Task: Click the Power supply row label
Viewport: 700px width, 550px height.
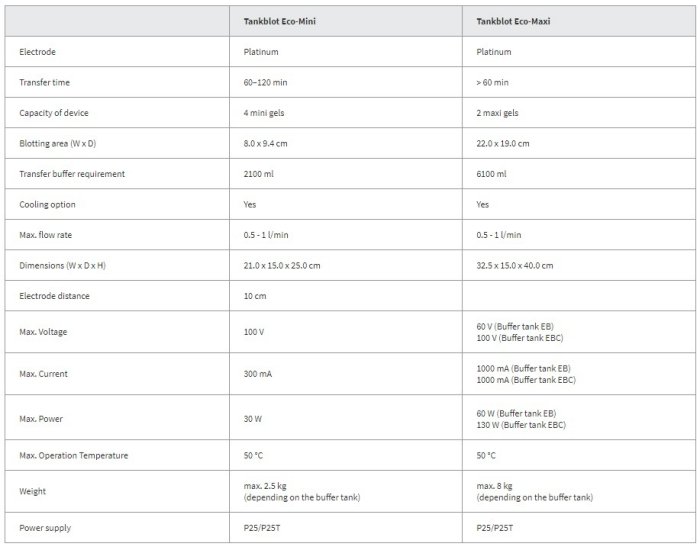Action: [x=46, y=527]
